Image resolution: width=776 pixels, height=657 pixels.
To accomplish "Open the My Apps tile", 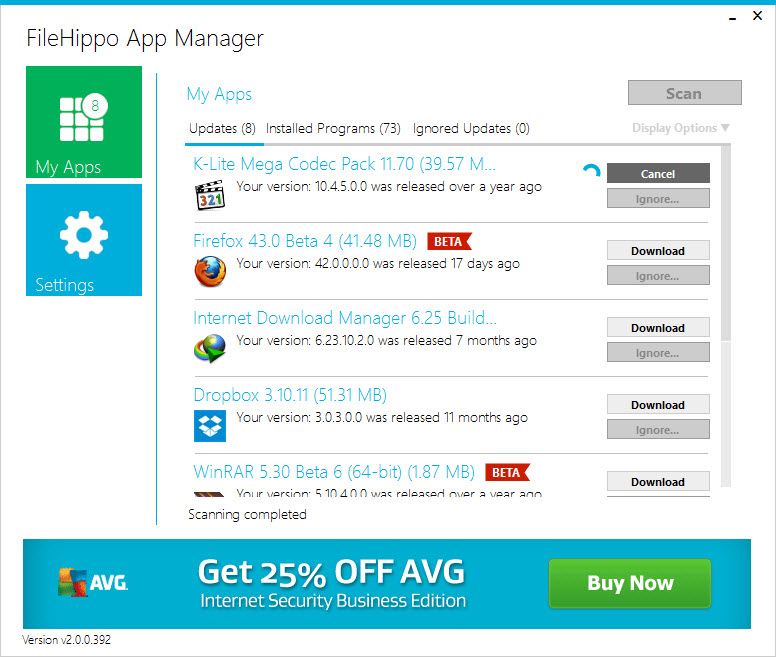I will click(x=84, y=122).
